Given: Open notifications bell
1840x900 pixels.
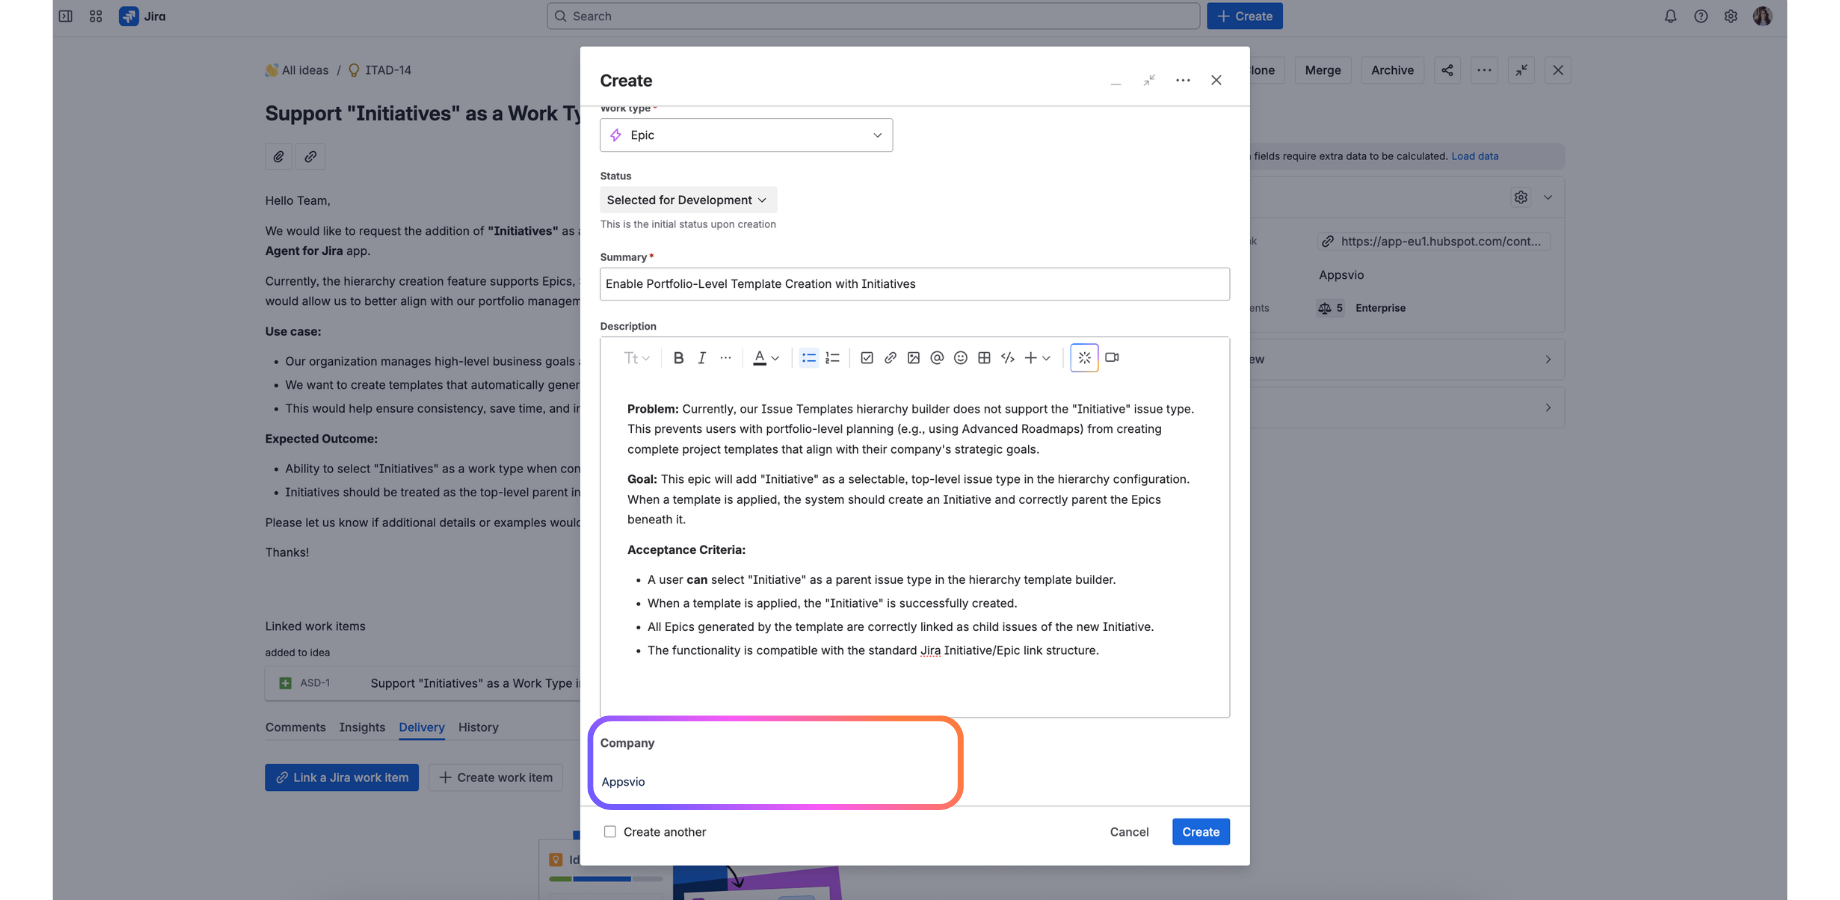Looking at the screenshot, I should [x=1670, y=16].
